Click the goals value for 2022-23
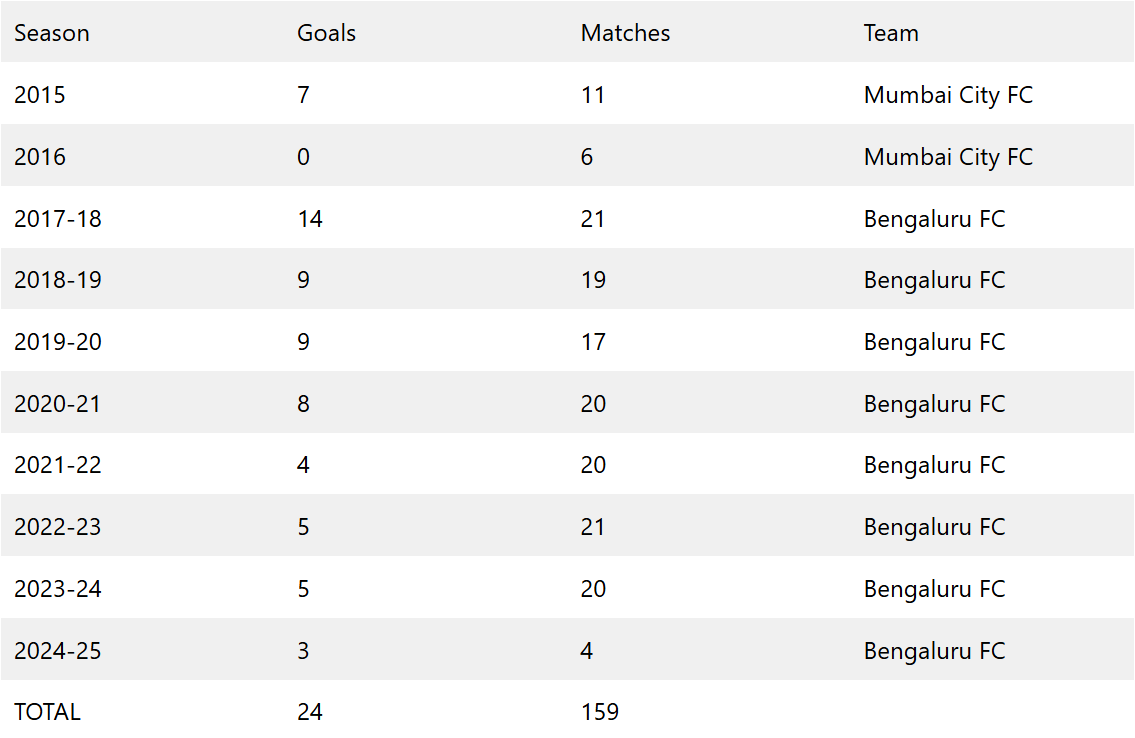Screen dimensions: 1135x738 click(x=303, y=527)
